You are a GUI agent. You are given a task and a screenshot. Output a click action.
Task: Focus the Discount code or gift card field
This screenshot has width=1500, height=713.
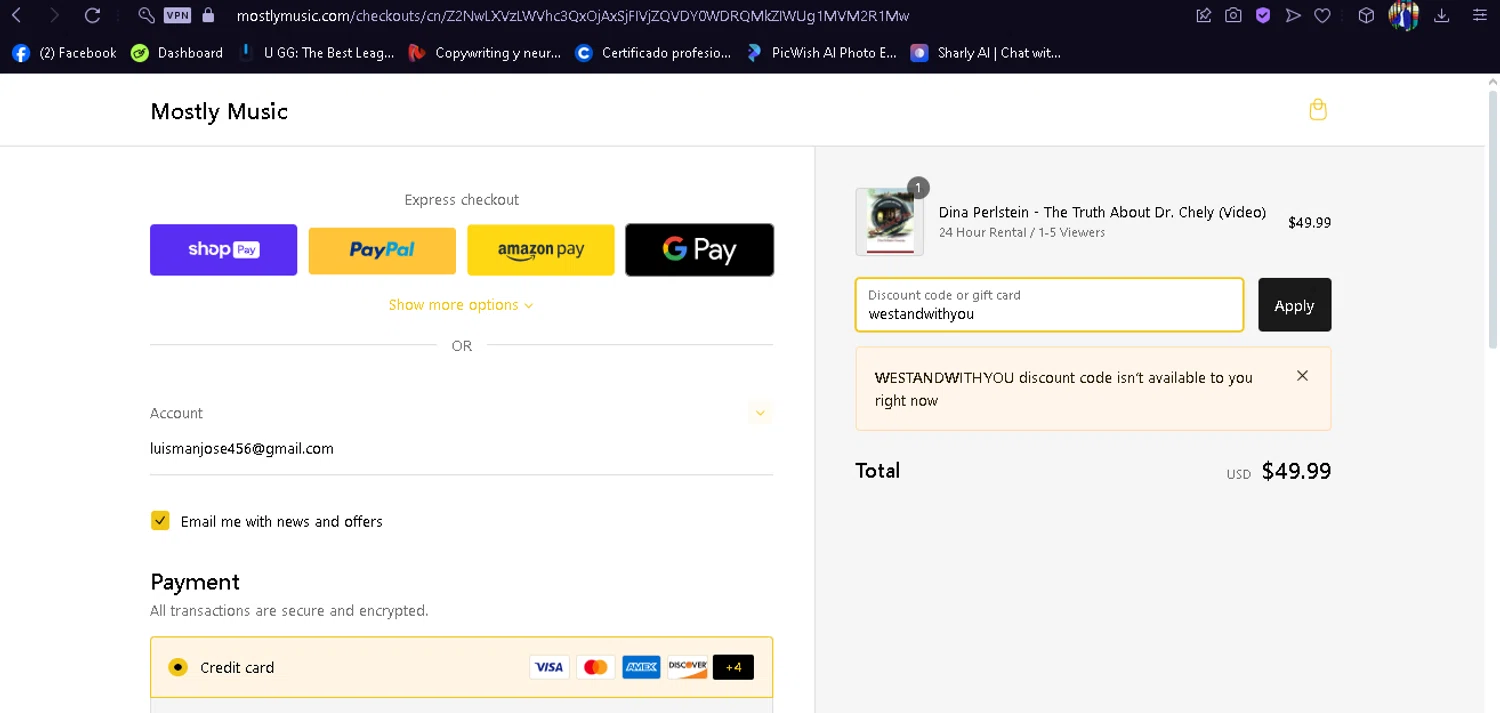pyautogui.click(x=1049, y=304)
